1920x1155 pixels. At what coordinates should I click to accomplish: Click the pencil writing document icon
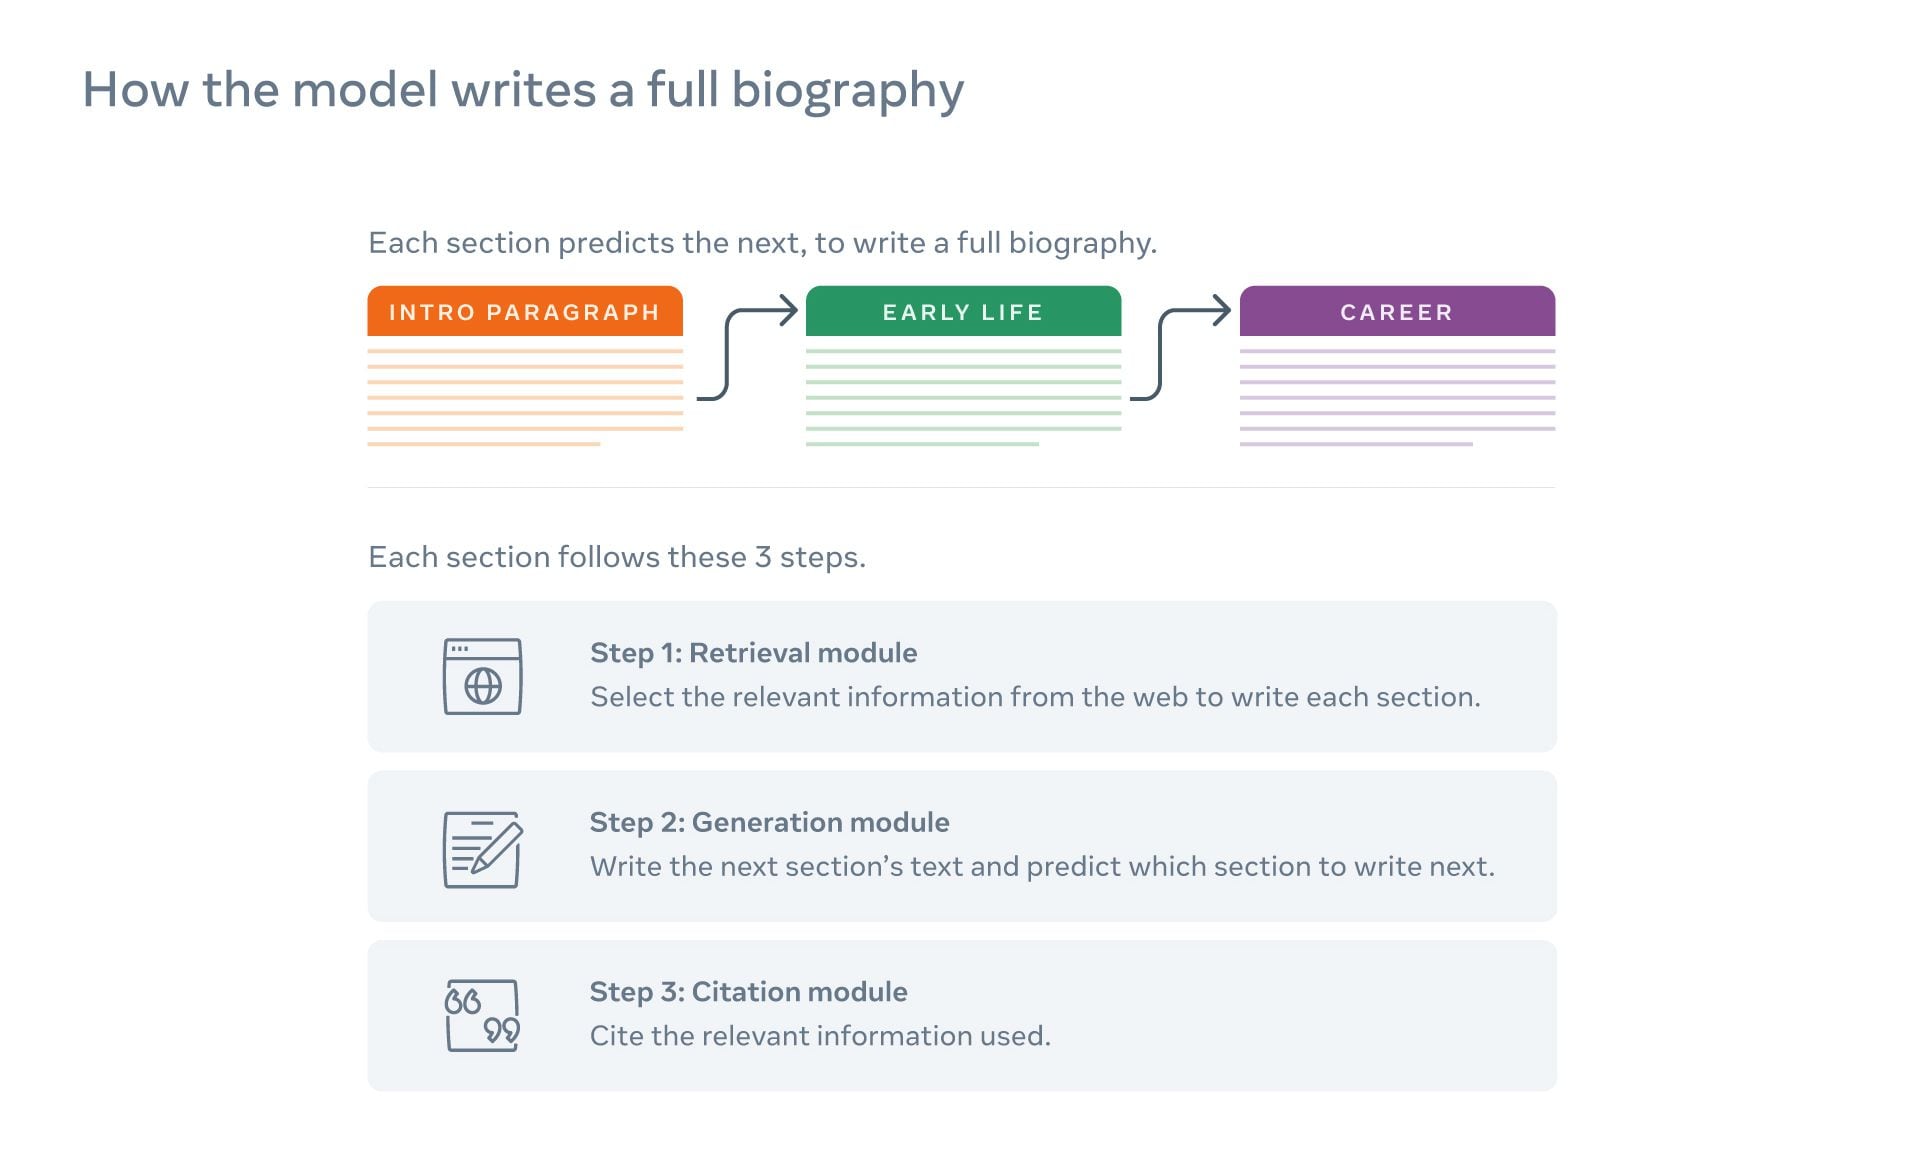[x=482, y=848]
